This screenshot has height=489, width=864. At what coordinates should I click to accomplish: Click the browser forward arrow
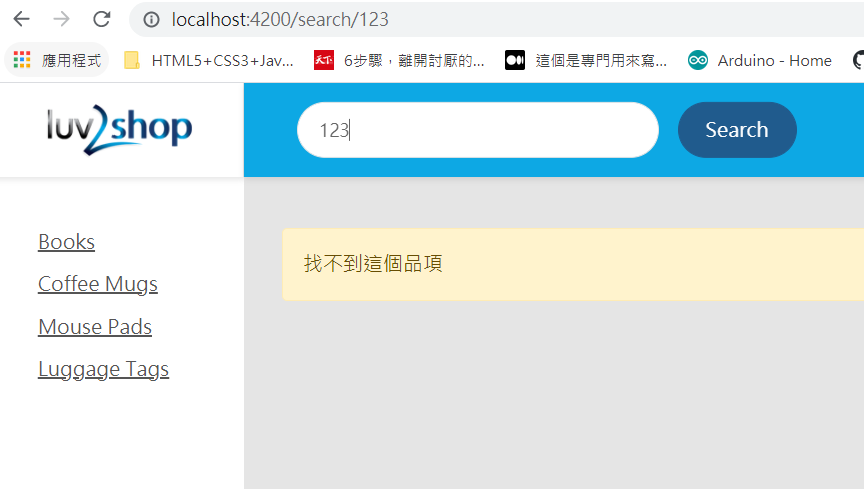pyautogui.click(x=62, y=19)
